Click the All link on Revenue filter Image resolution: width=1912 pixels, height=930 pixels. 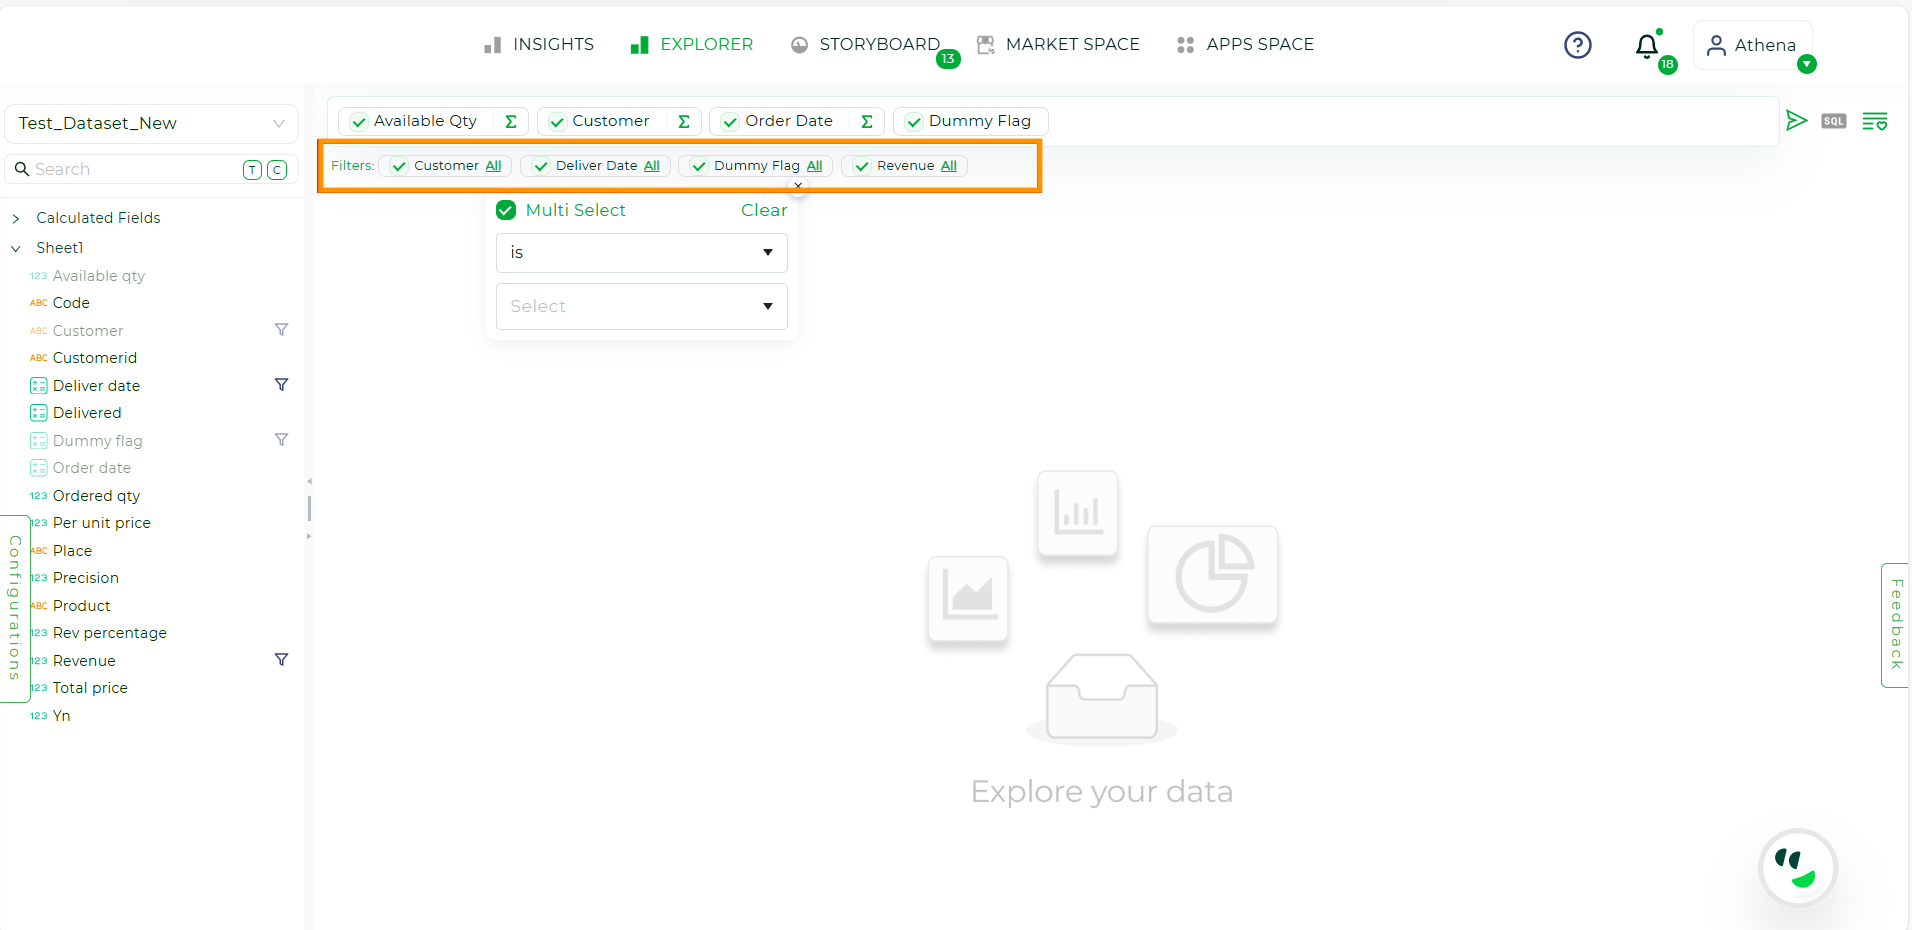(x=946, y=166)
